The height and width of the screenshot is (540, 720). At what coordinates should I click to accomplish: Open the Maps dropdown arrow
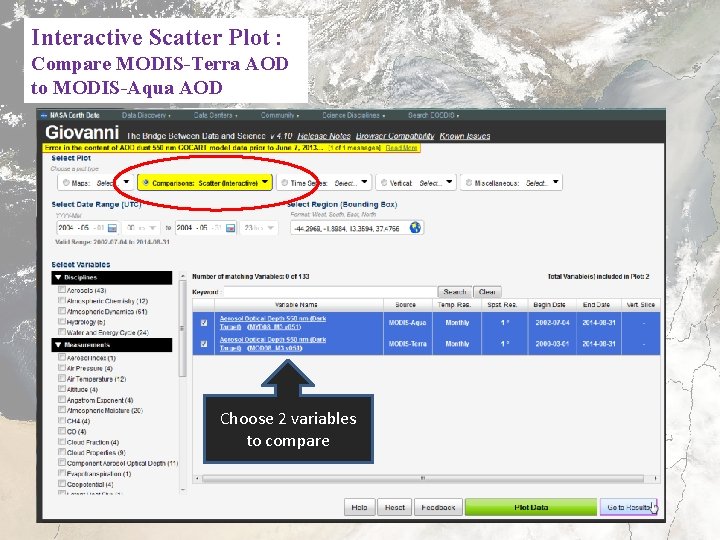126,182
